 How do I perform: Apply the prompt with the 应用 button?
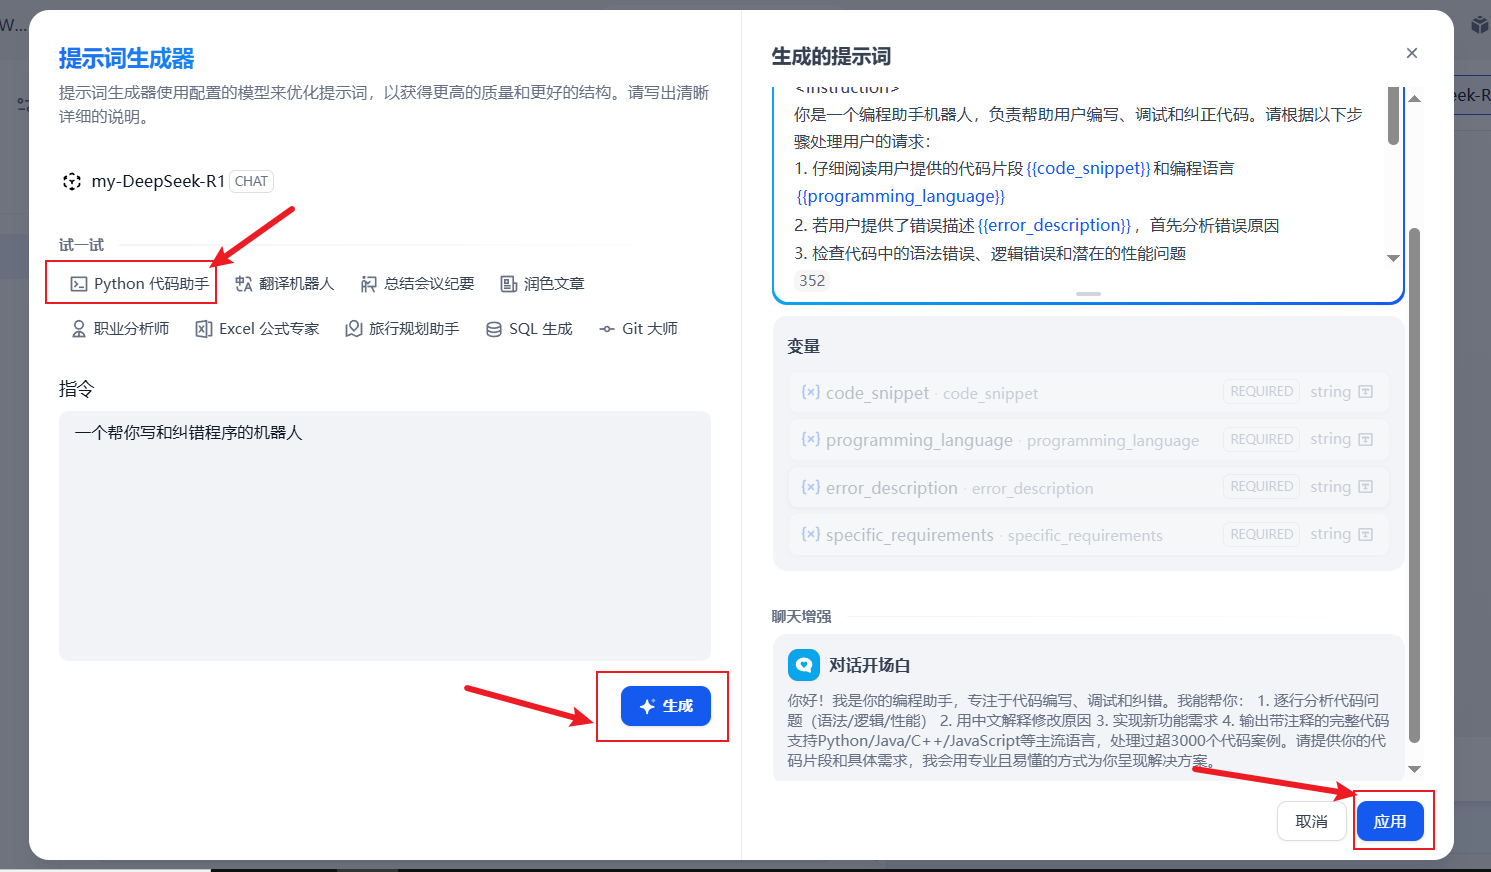(1392, 820)
